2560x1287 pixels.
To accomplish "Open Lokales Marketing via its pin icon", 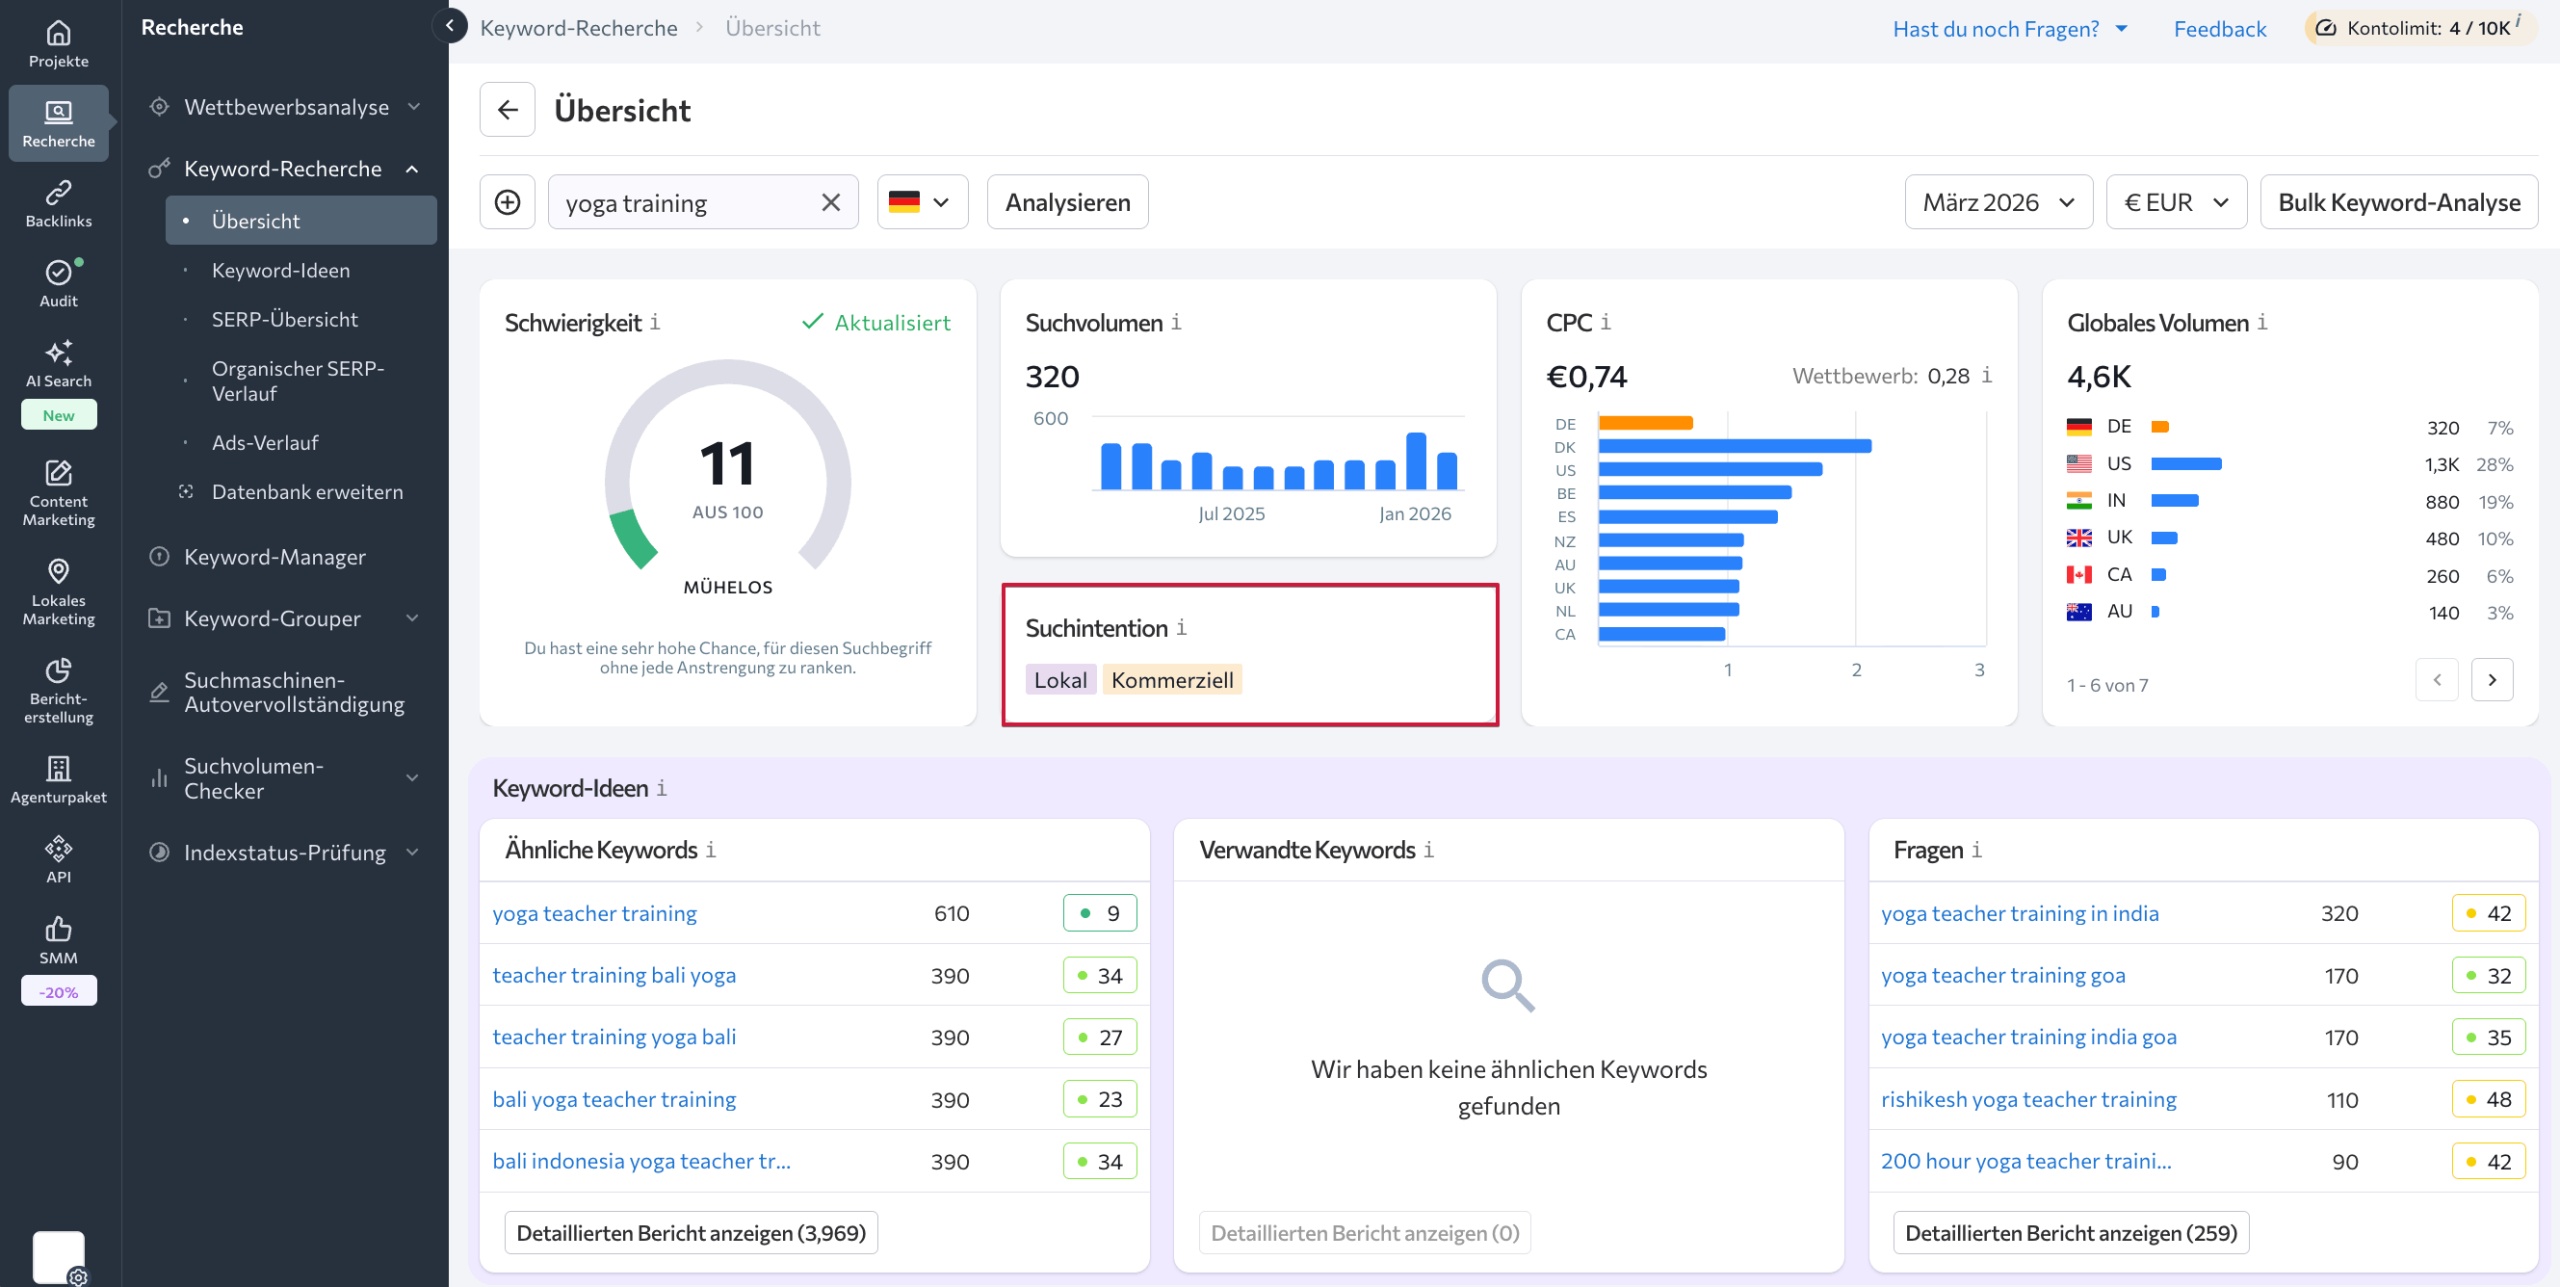I will point(58,588).
